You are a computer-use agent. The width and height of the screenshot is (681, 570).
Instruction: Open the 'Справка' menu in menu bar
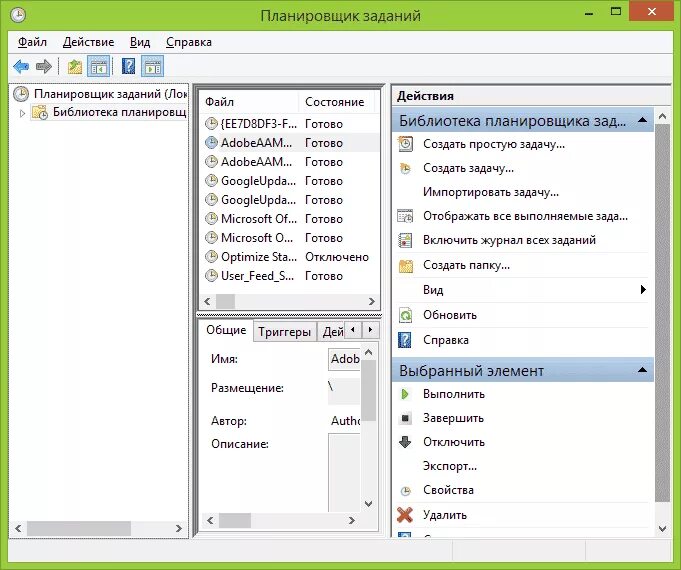pyautogui.click(x=188, y=42)
